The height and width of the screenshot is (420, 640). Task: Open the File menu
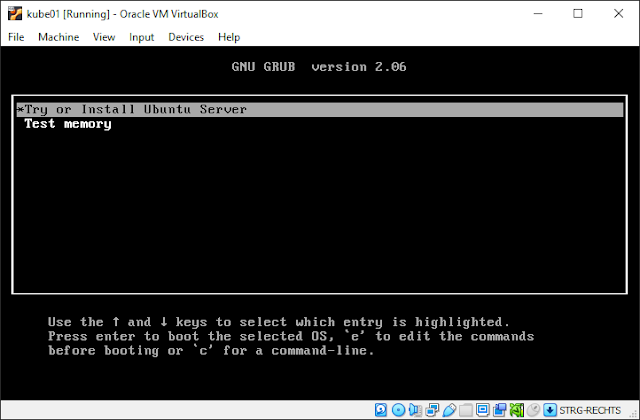(16, 37)
